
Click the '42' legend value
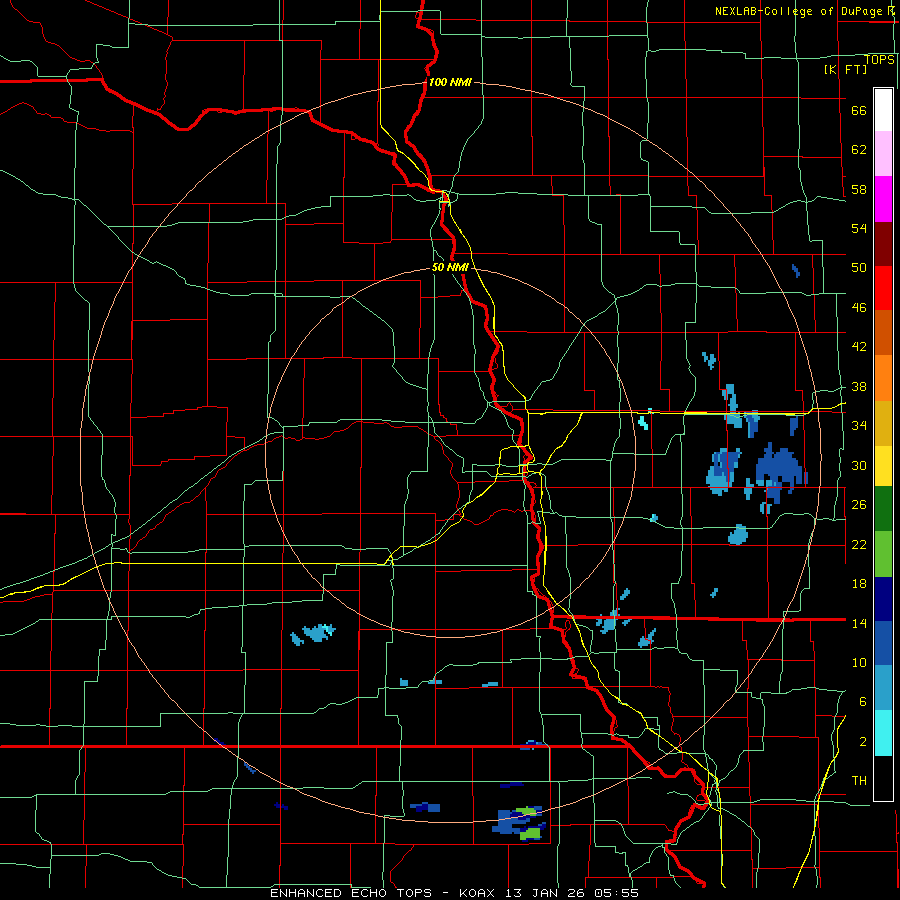point(859,347)
